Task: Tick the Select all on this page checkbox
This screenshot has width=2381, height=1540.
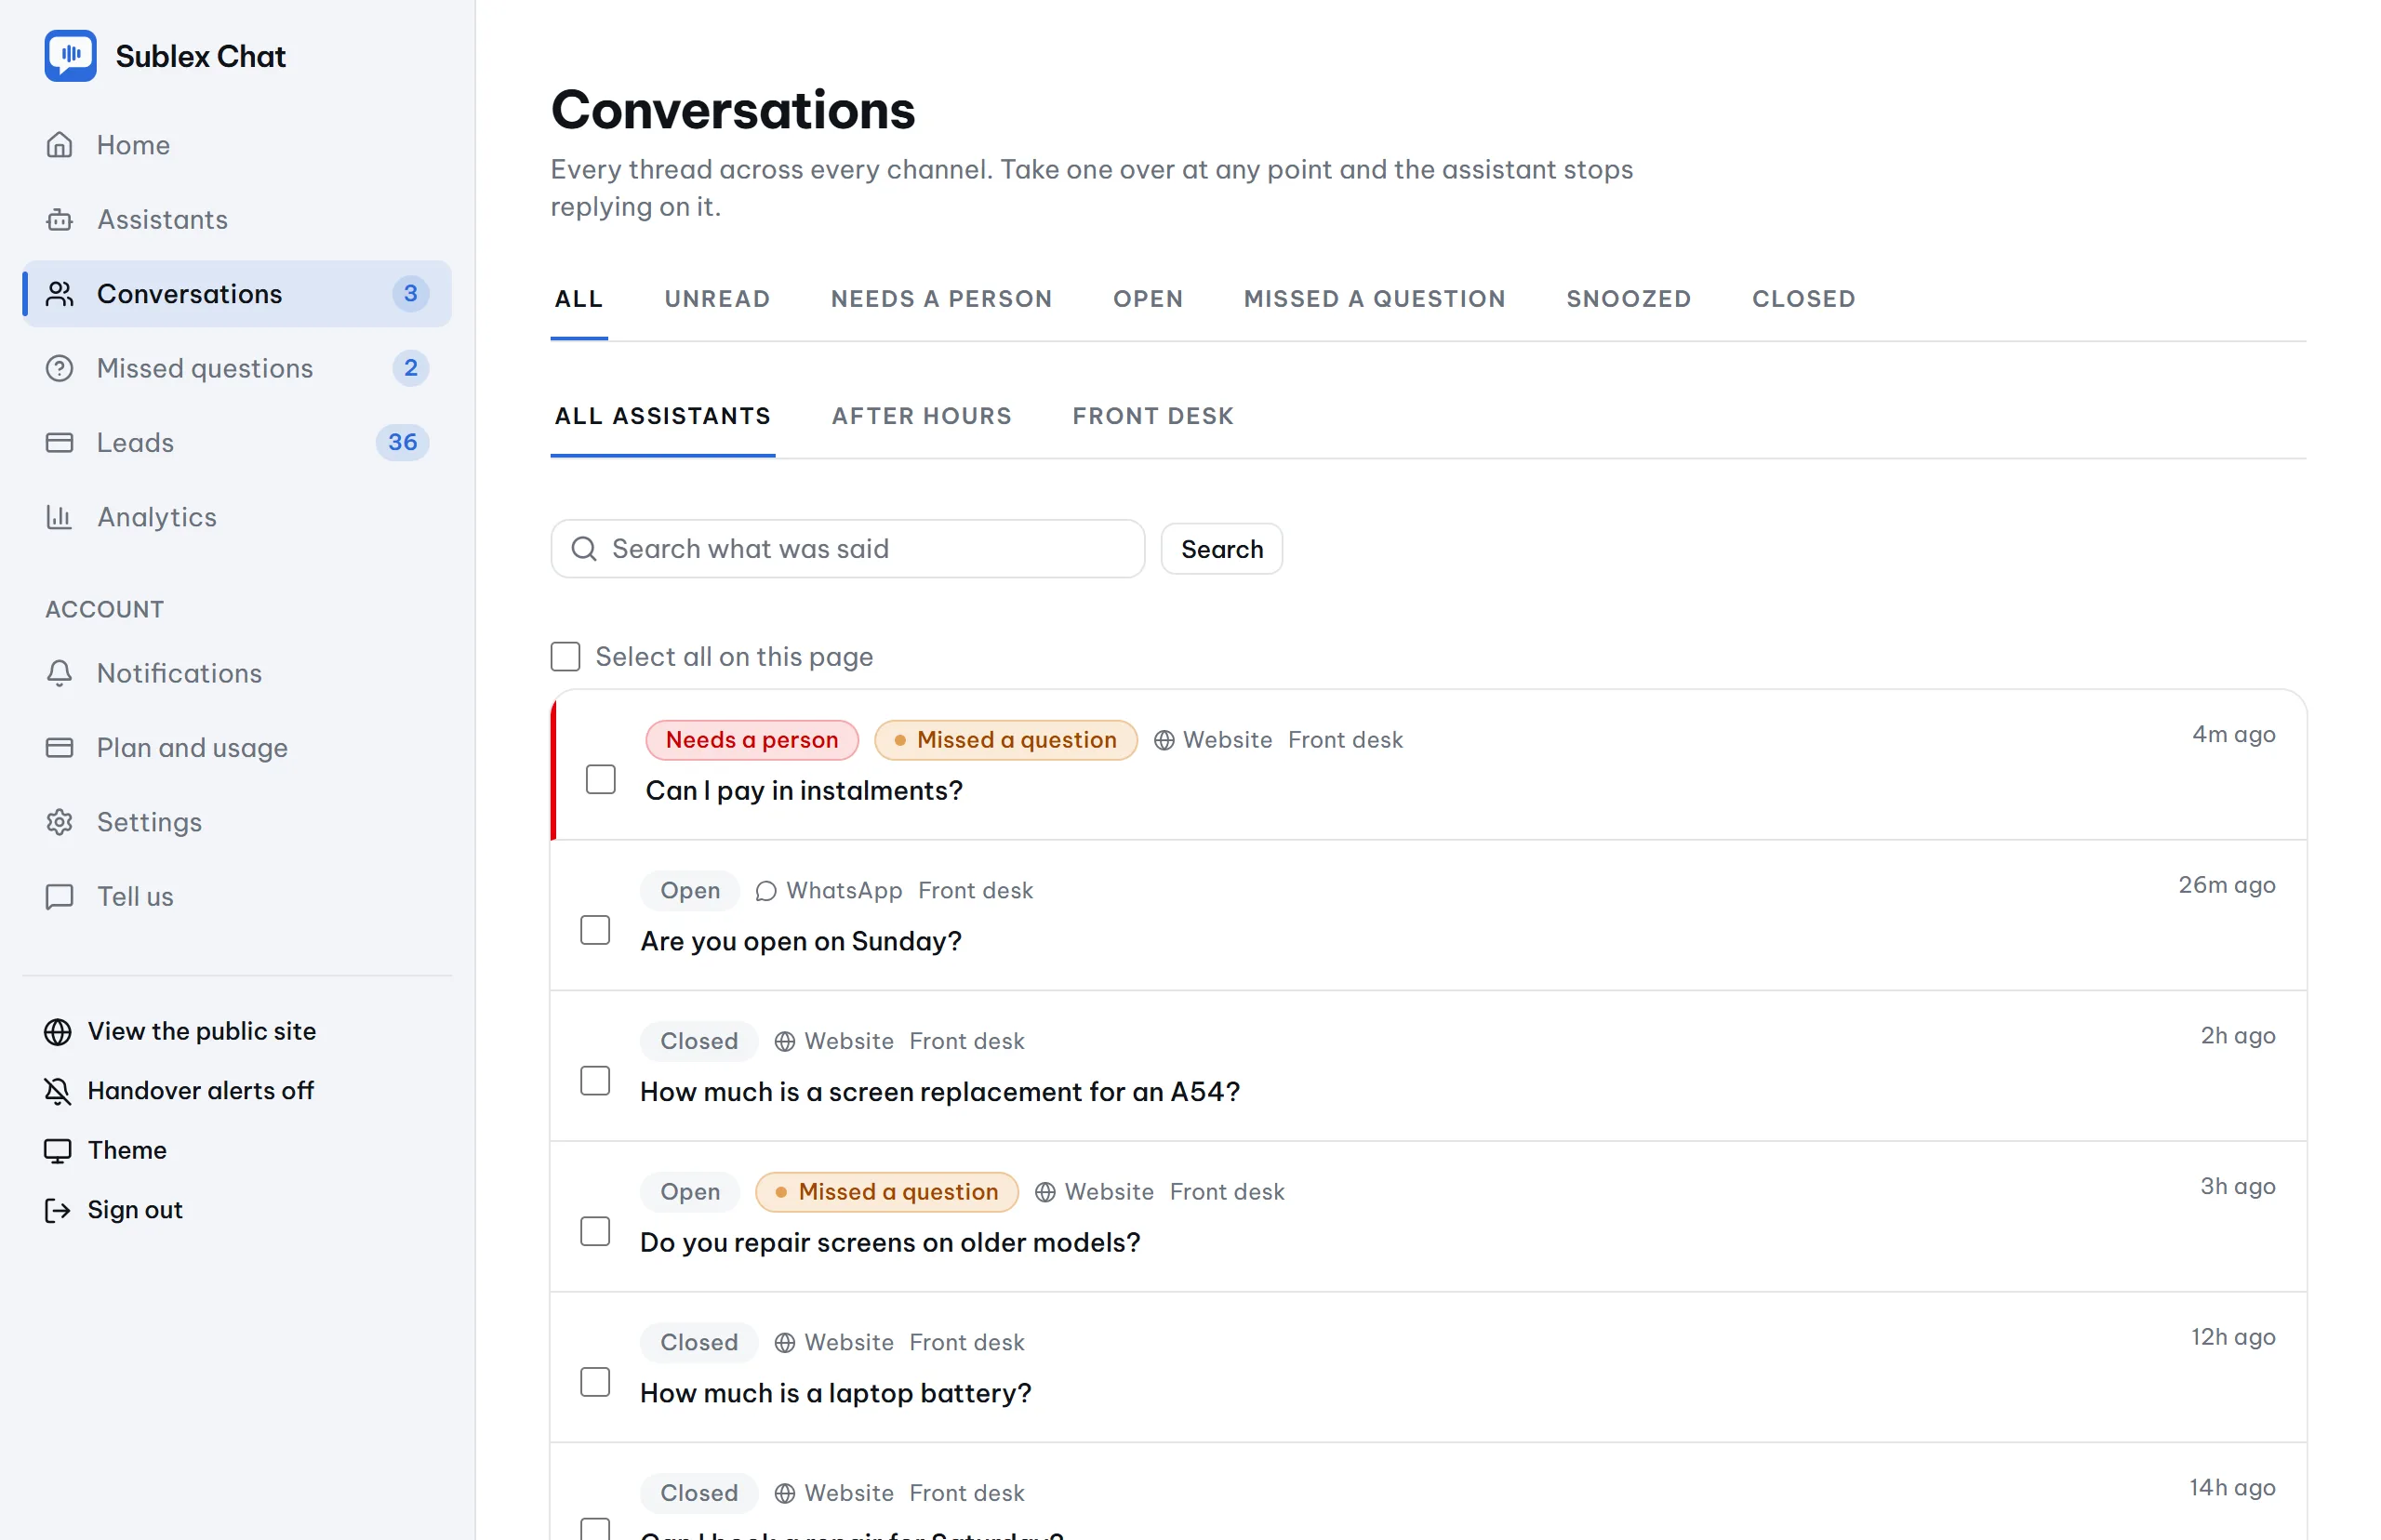Action: [565, 656]
